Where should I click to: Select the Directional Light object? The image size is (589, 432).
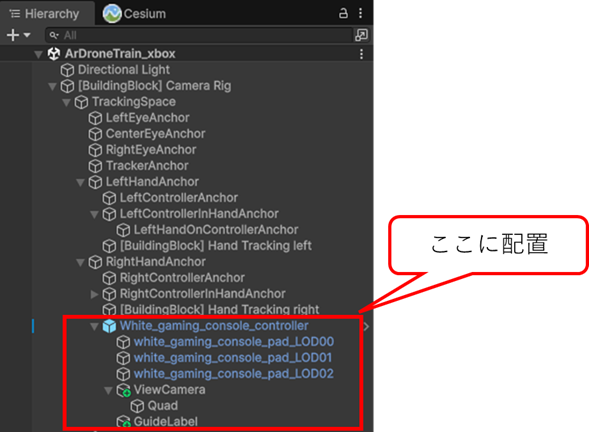click(x=124, y=70)
